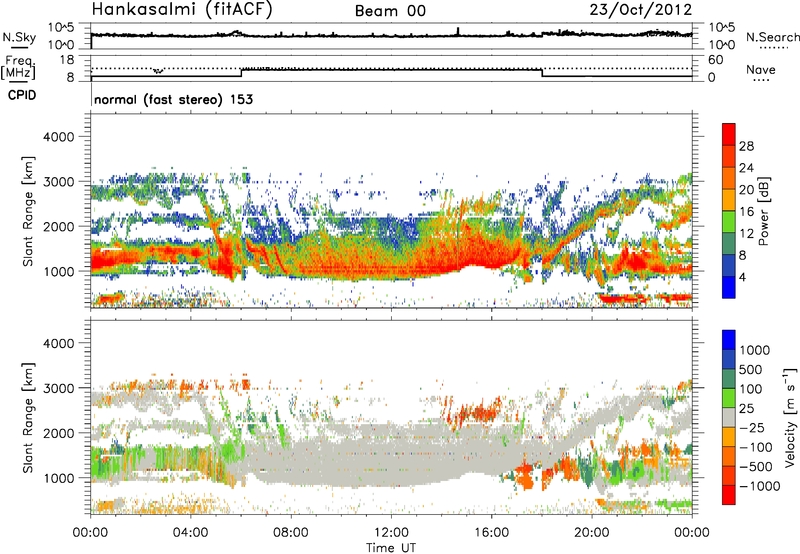Click the "28" value on Power colorbar
The height and width of the screenshot is (554, 800).
point(746,146)
